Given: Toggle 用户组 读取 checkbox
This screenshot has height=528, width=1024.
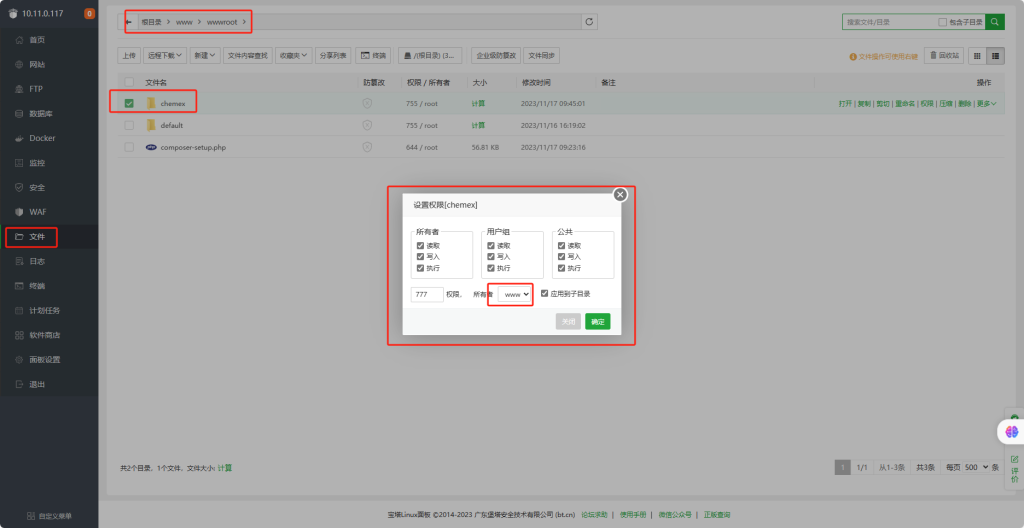Looking at the screenshot, I should point(491,246).
